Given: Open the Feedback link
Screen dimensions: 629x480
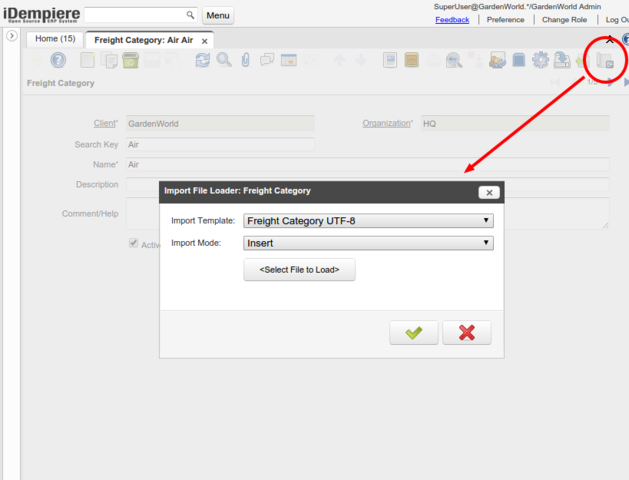Looking at the screenshot, I should pos(452,20).
